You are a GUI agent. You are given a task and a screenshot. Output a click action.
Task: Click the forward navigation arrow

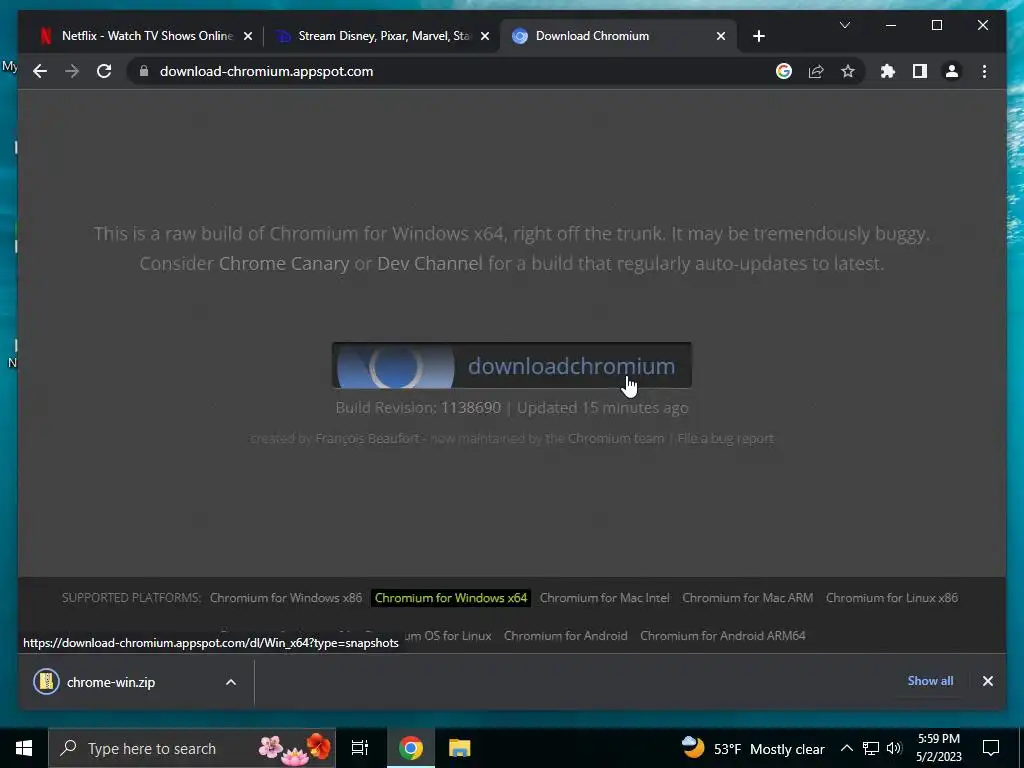tap(72, 71)
